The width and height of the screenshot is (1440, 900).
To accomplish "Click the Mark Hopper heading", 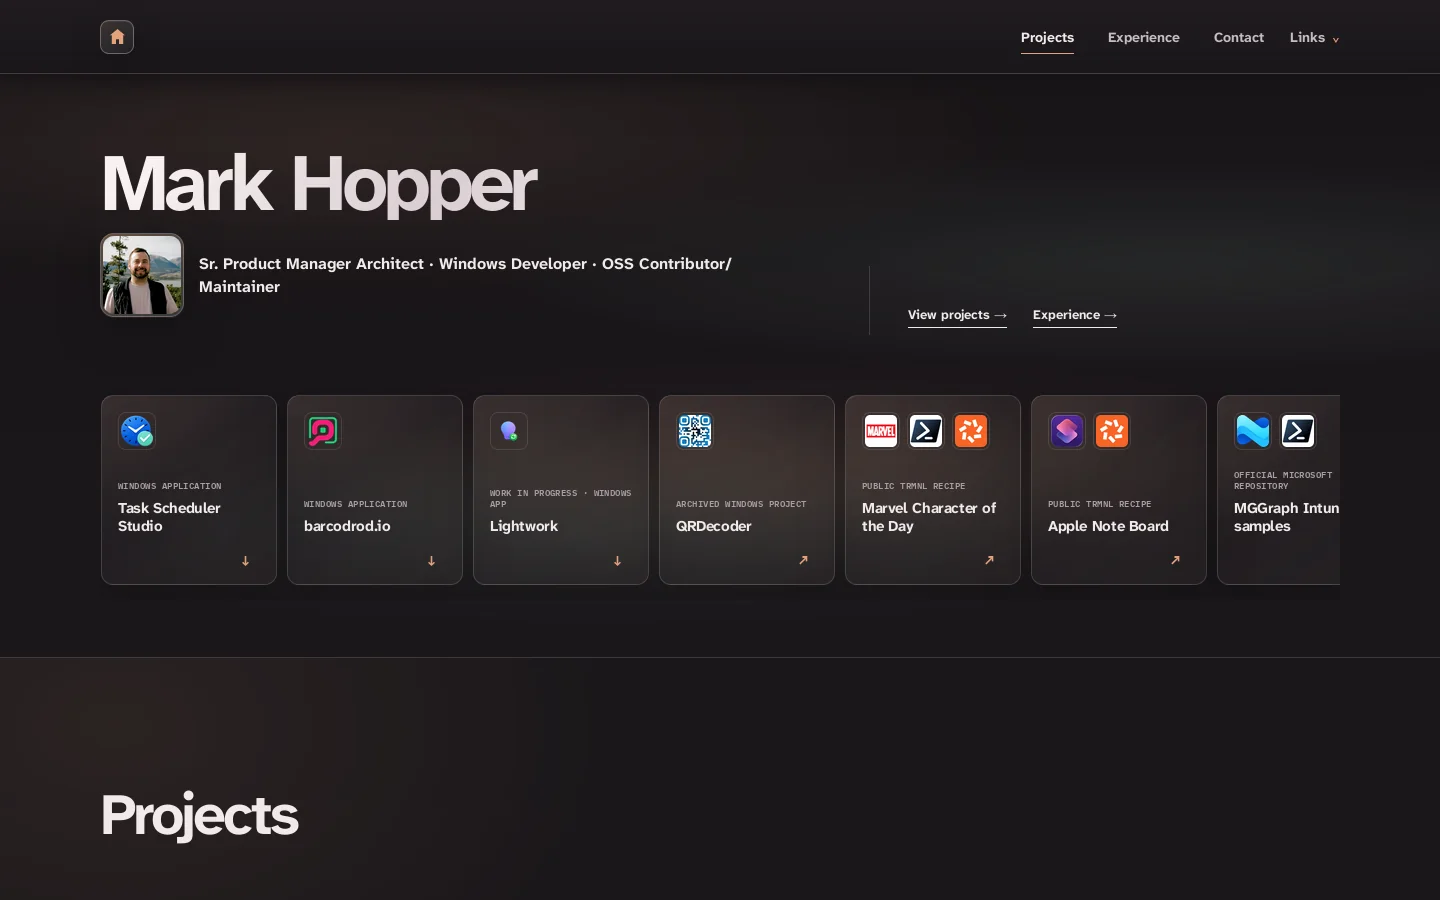I will pyautogui.click(x=319, y=185).
